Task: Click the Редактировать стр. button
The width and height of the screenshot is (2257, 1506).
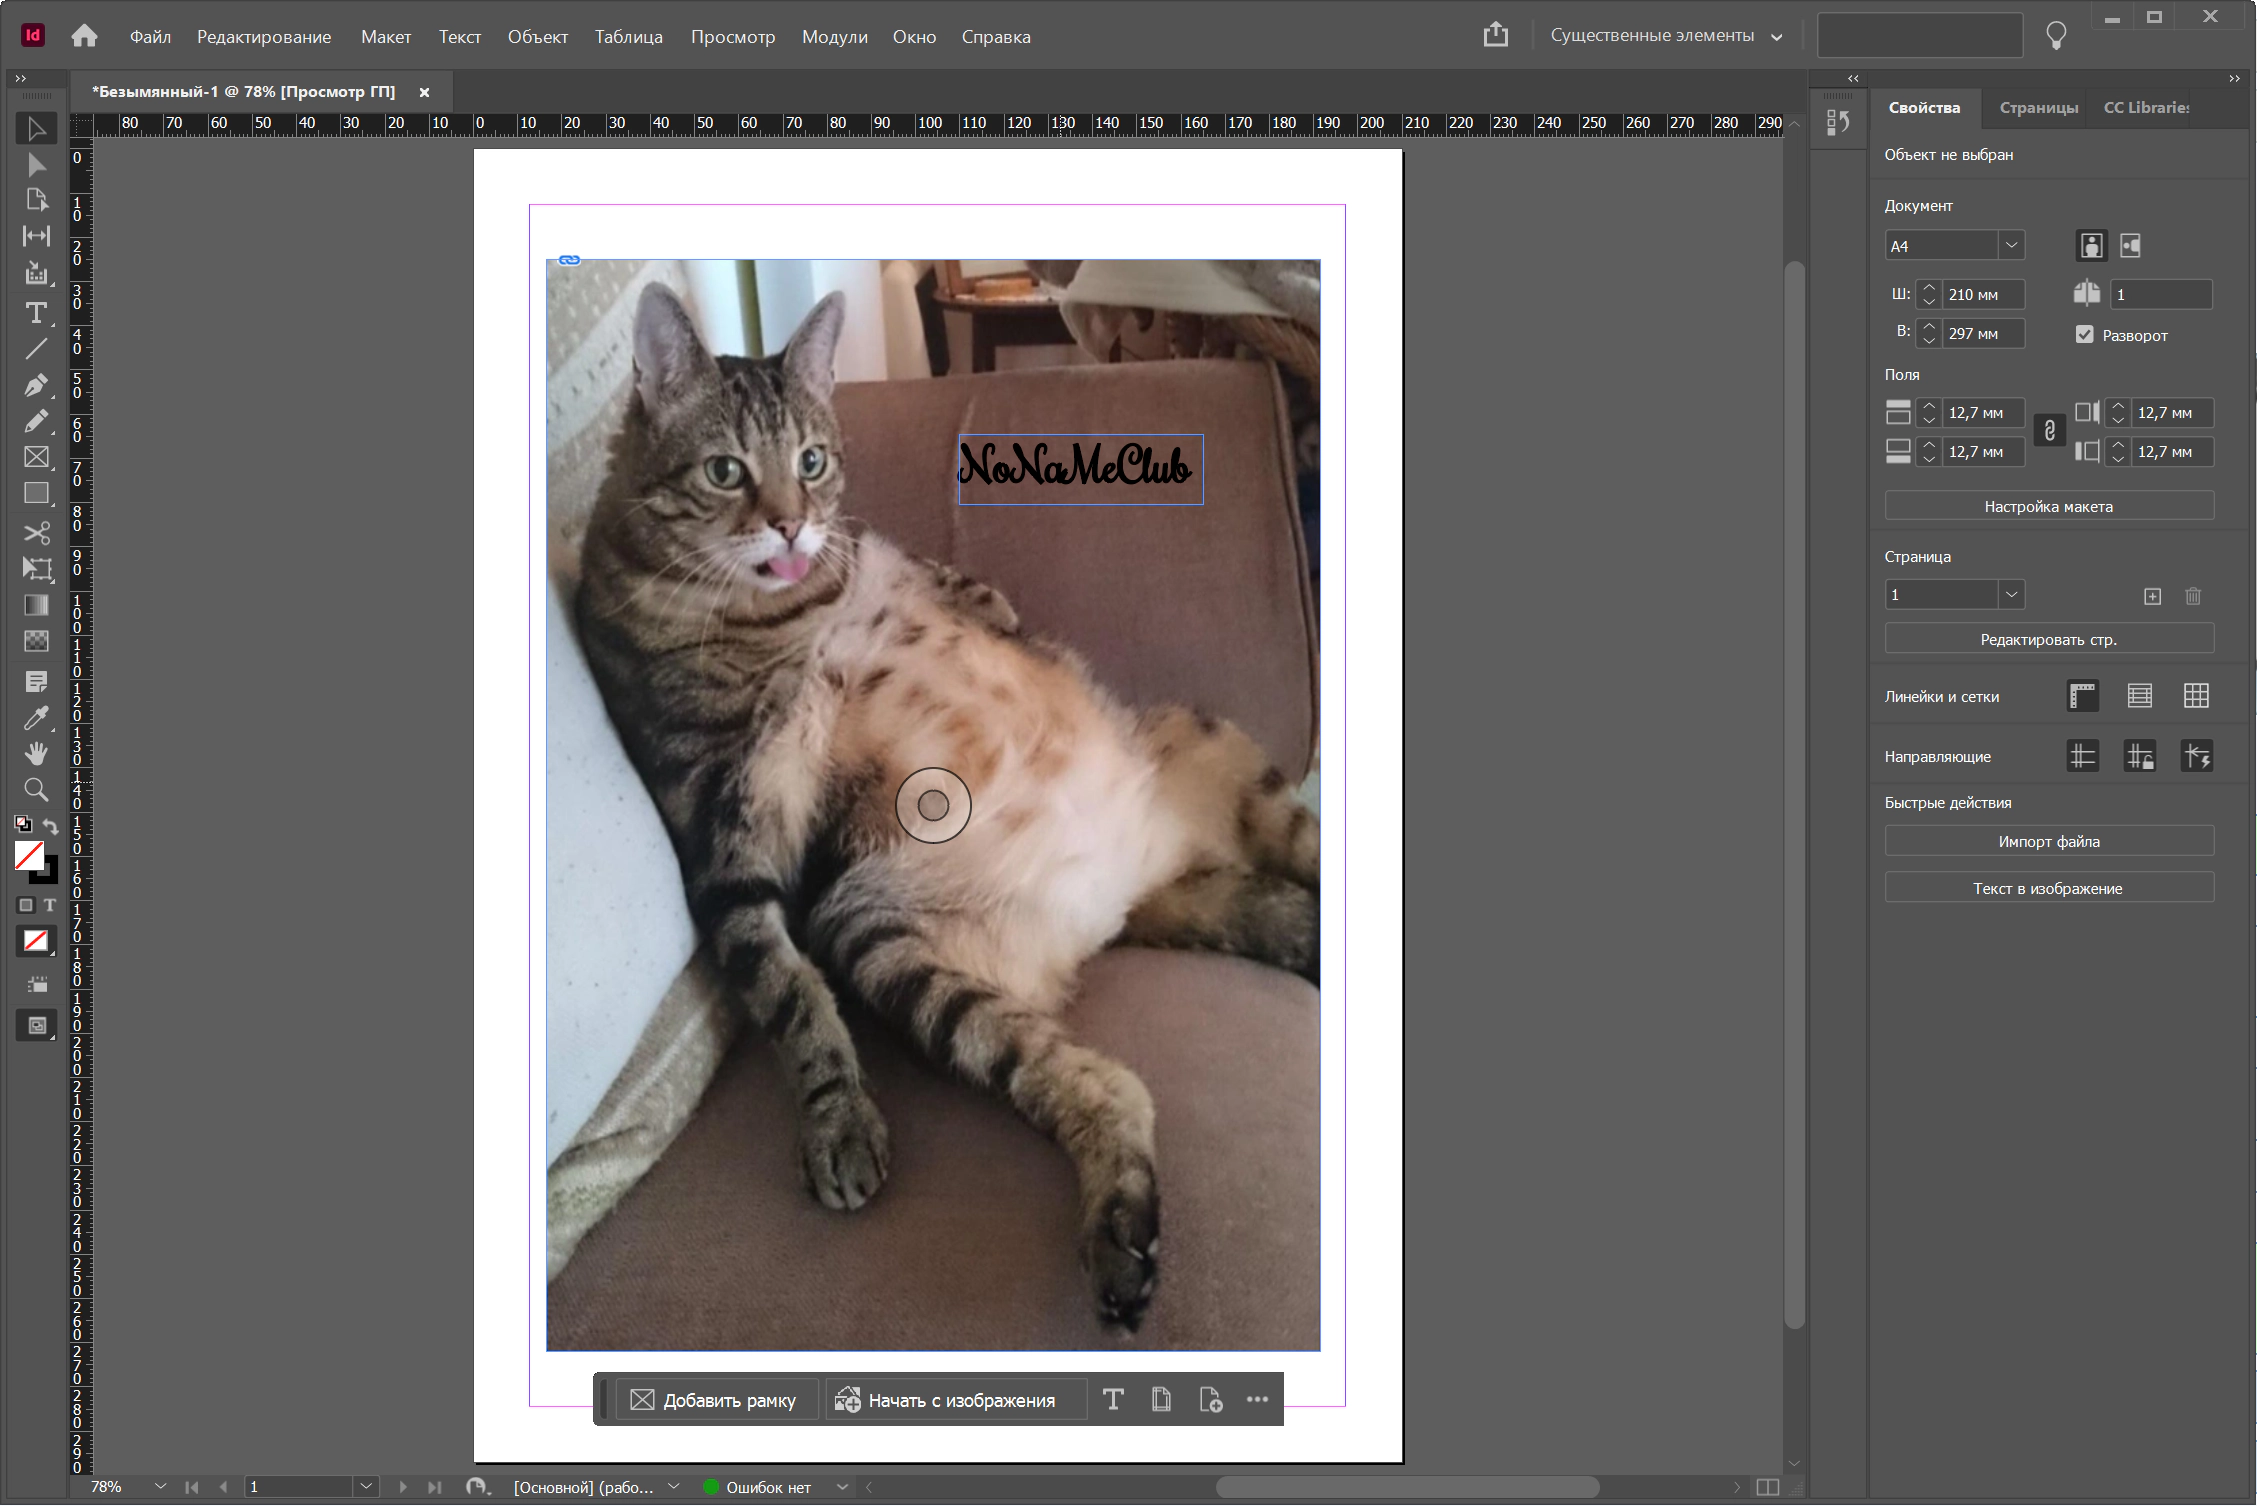Action: [x=2049, y=639]
